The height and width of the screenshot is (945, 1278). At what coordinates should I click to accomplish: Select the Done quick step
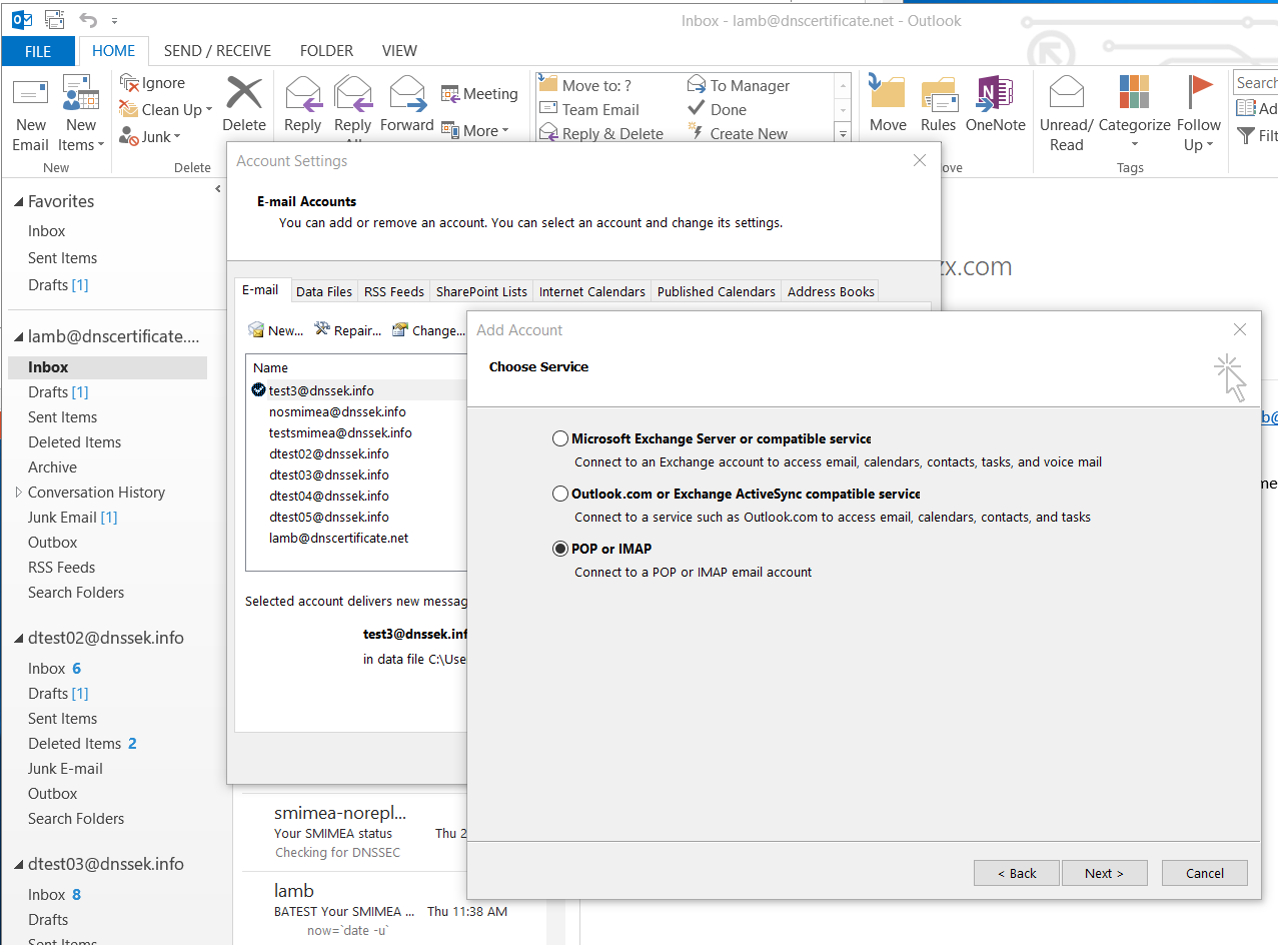point(717,110)
